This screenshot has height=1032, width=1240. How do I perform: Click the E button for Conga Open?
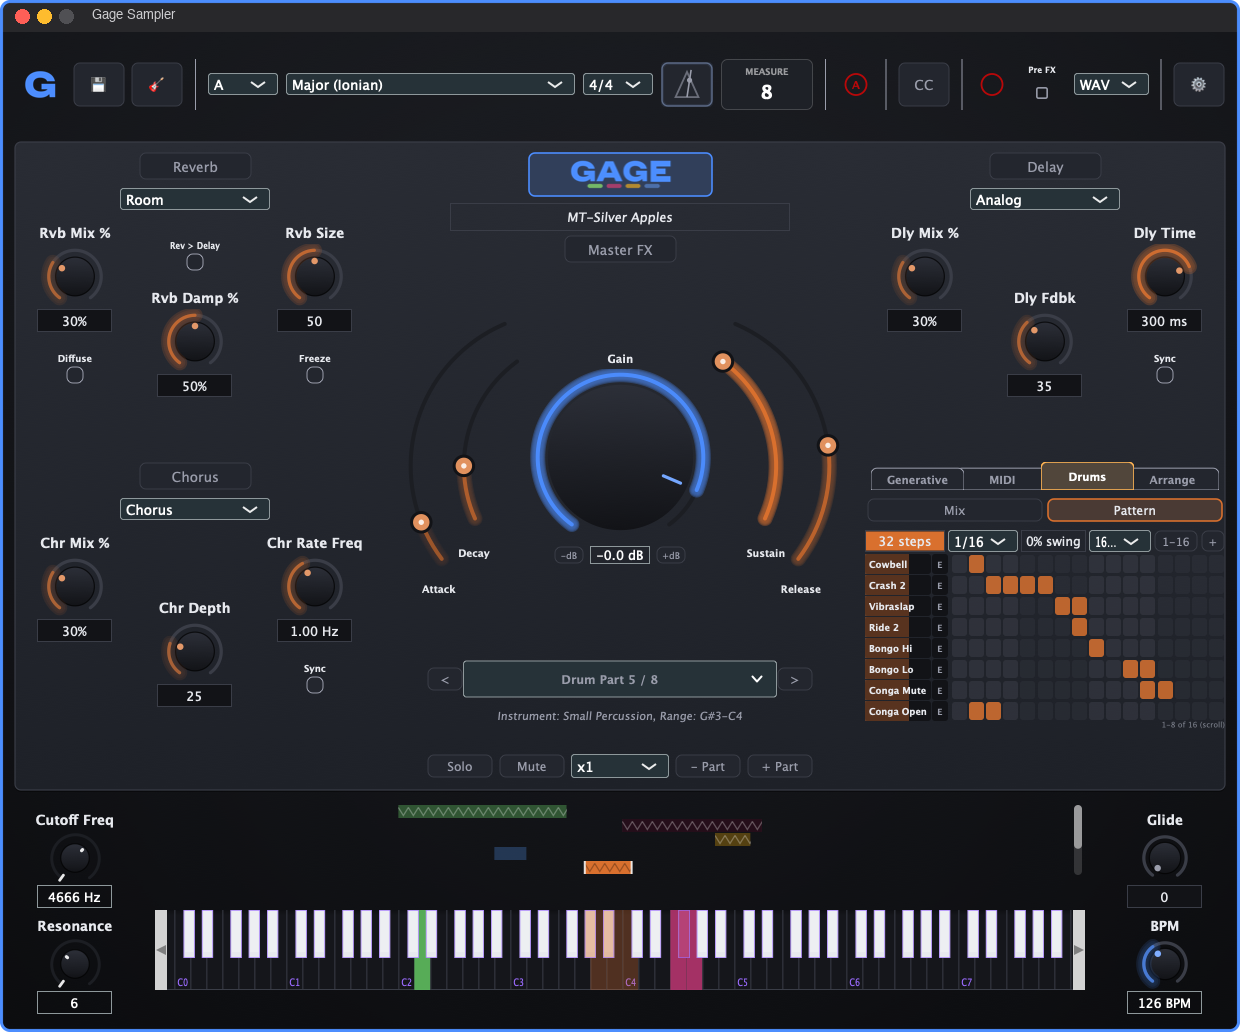939,711
